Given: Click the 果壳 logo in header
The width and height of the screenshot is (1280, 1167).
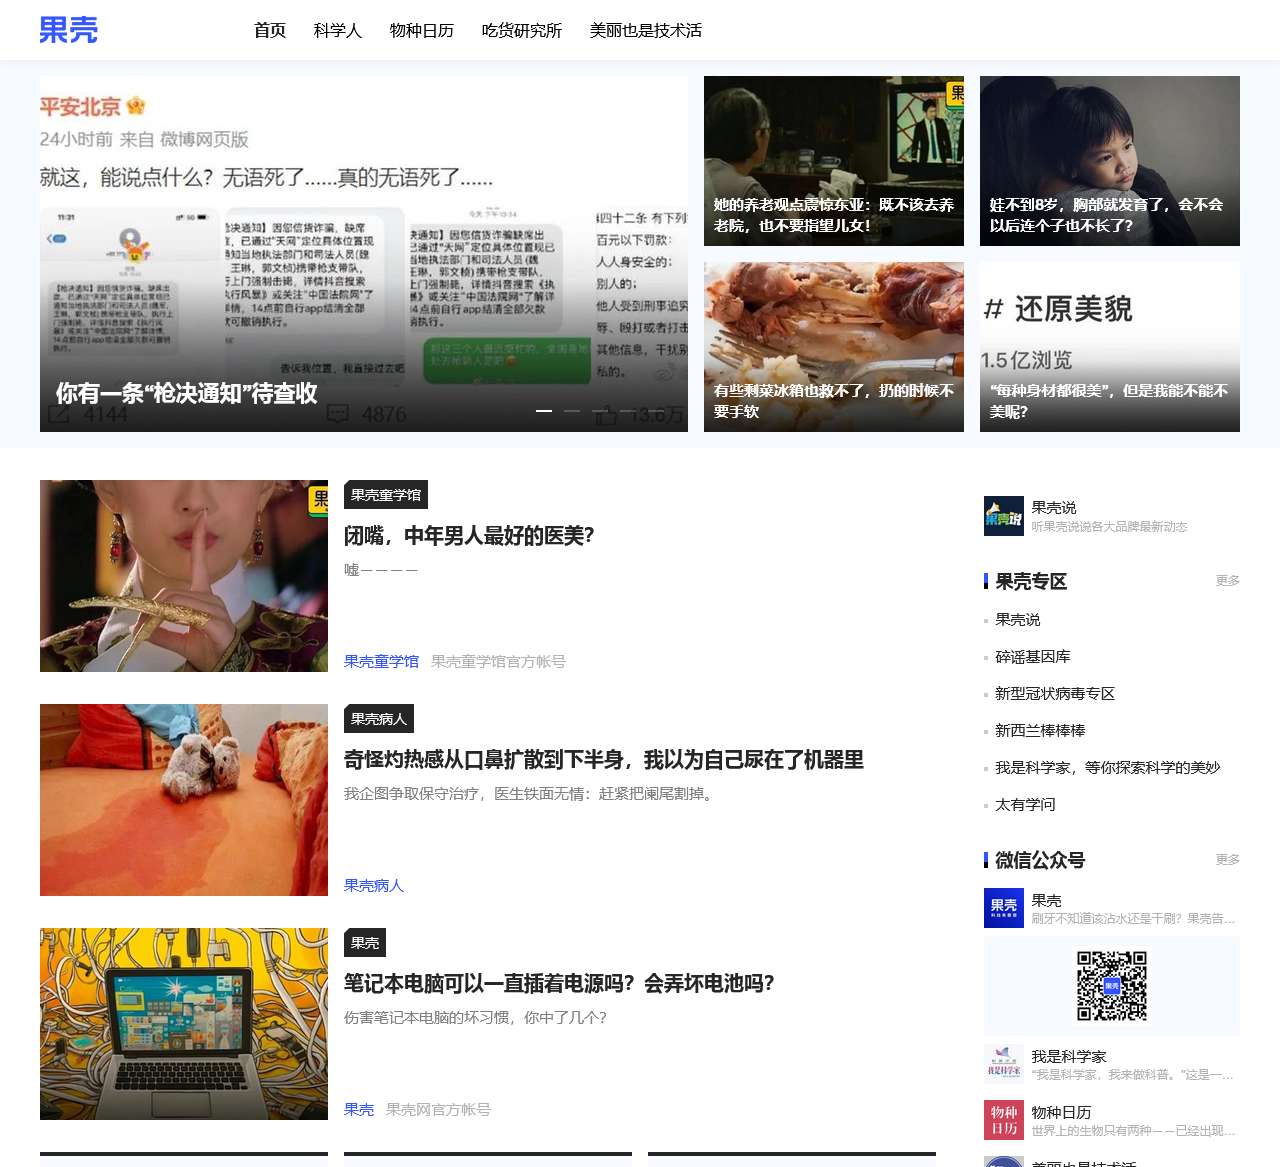Looking at the screenshot, I should (68, 30).
